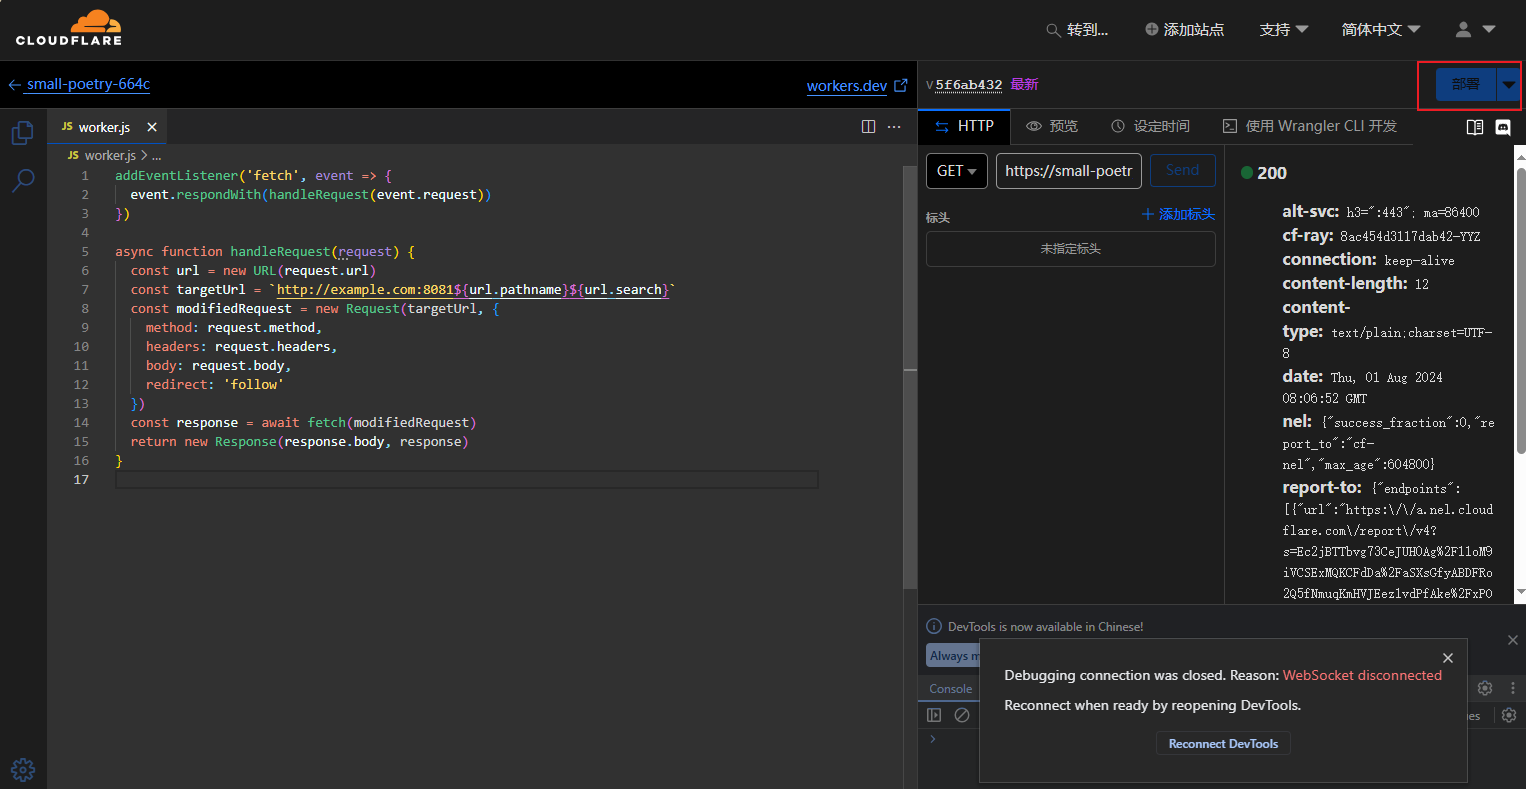
Task: Click the open-external icon beside workers.dev
Action: 900,86
